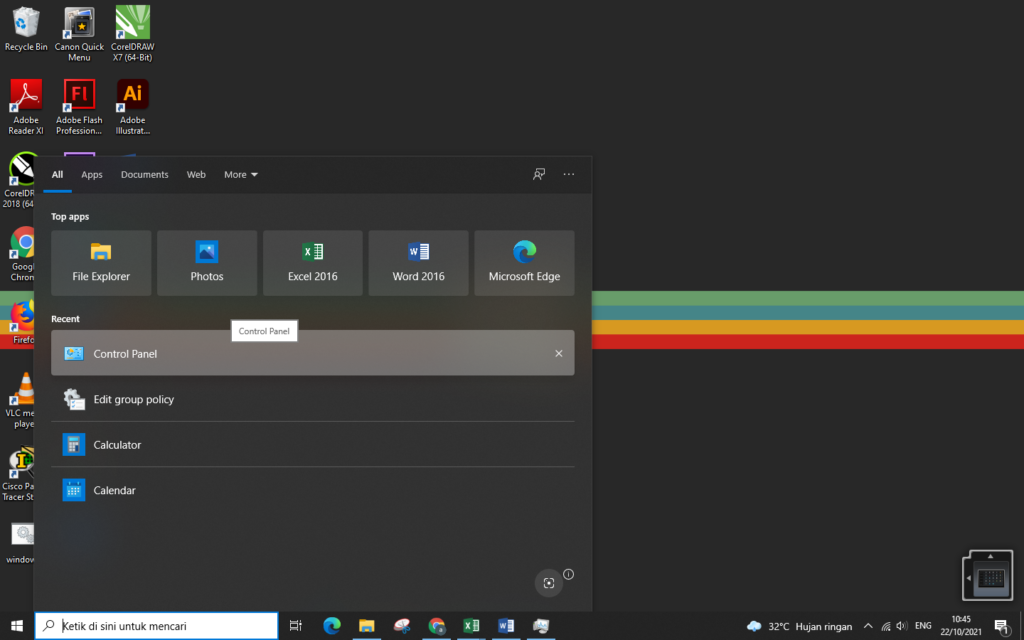1024x640 pixels.
Task: Open the search feedback icon
Action: coord(539,174)
